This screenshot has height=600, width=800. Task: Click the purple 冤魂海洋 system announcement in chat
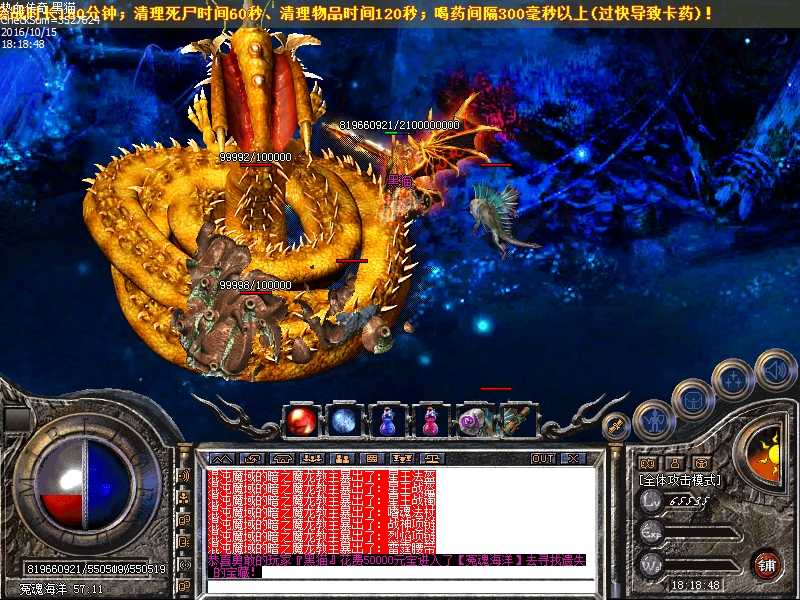pos(396,566)
